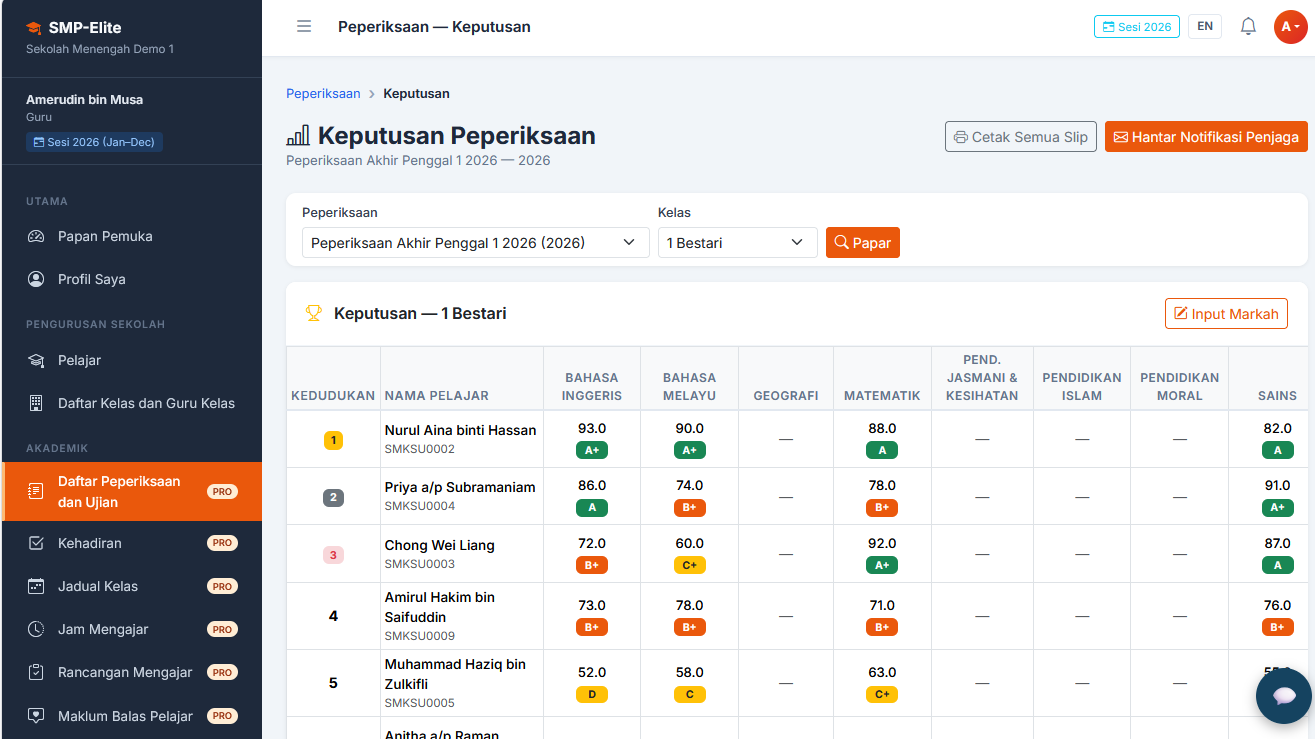Viewport: 1315px width, 739px height.
Task: Click the notification bell icon
Action: pos(1248,27)
